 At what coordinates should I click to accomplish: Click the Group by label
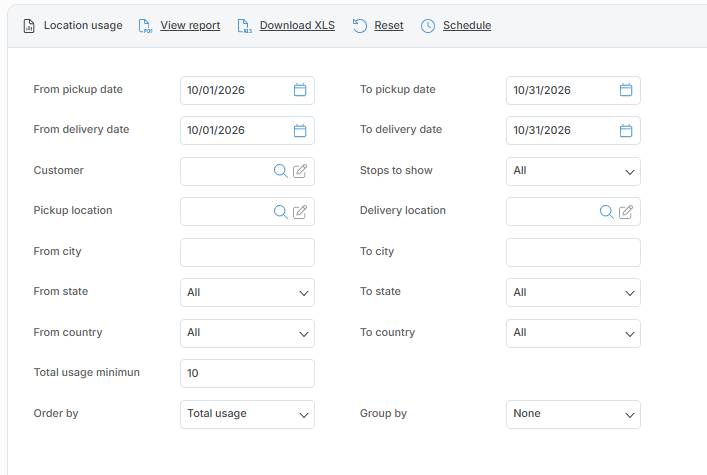click(x=383, y=414)
